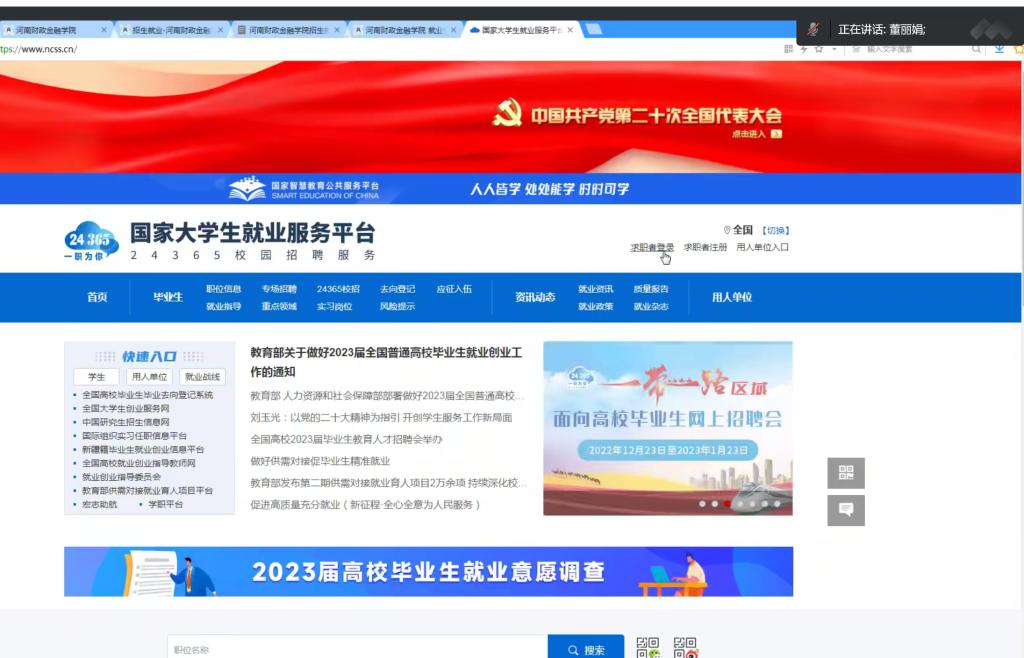Select the 学生 quick entry tab
The height and width of the screenshot is (658, 1024).
click(97, 377)
